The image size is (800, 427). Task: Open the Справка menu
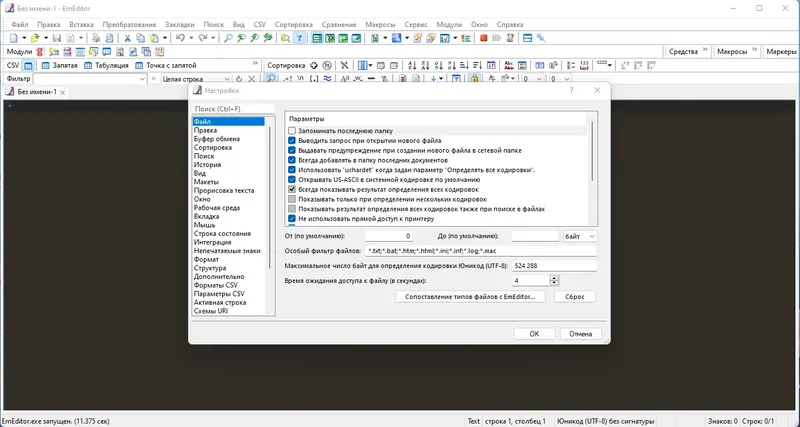(510, 24)
